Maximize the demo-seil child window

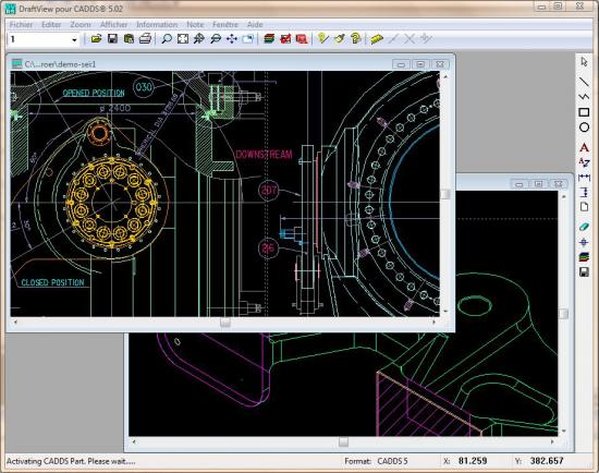[x=420, y=64]
